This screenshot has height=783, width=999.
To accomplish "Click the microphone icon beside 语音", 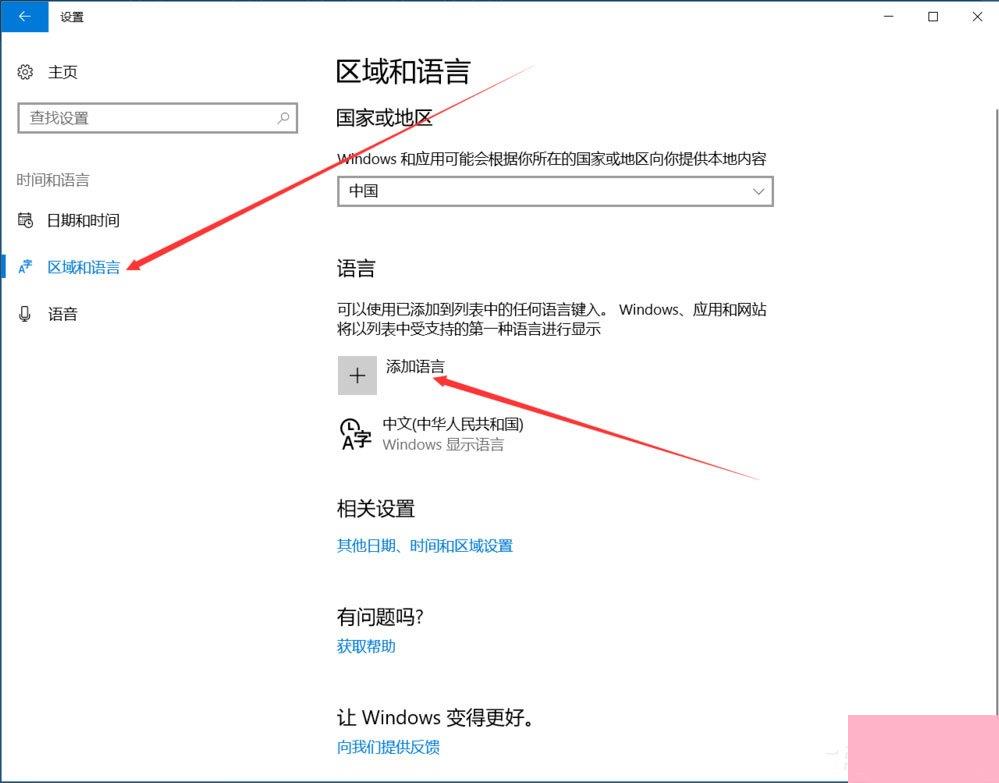I will 25,313.
